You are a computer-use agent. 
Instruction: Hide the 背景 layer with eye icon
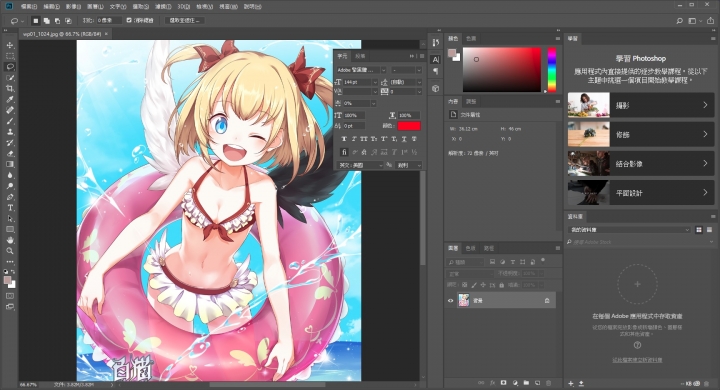[450, 301]
